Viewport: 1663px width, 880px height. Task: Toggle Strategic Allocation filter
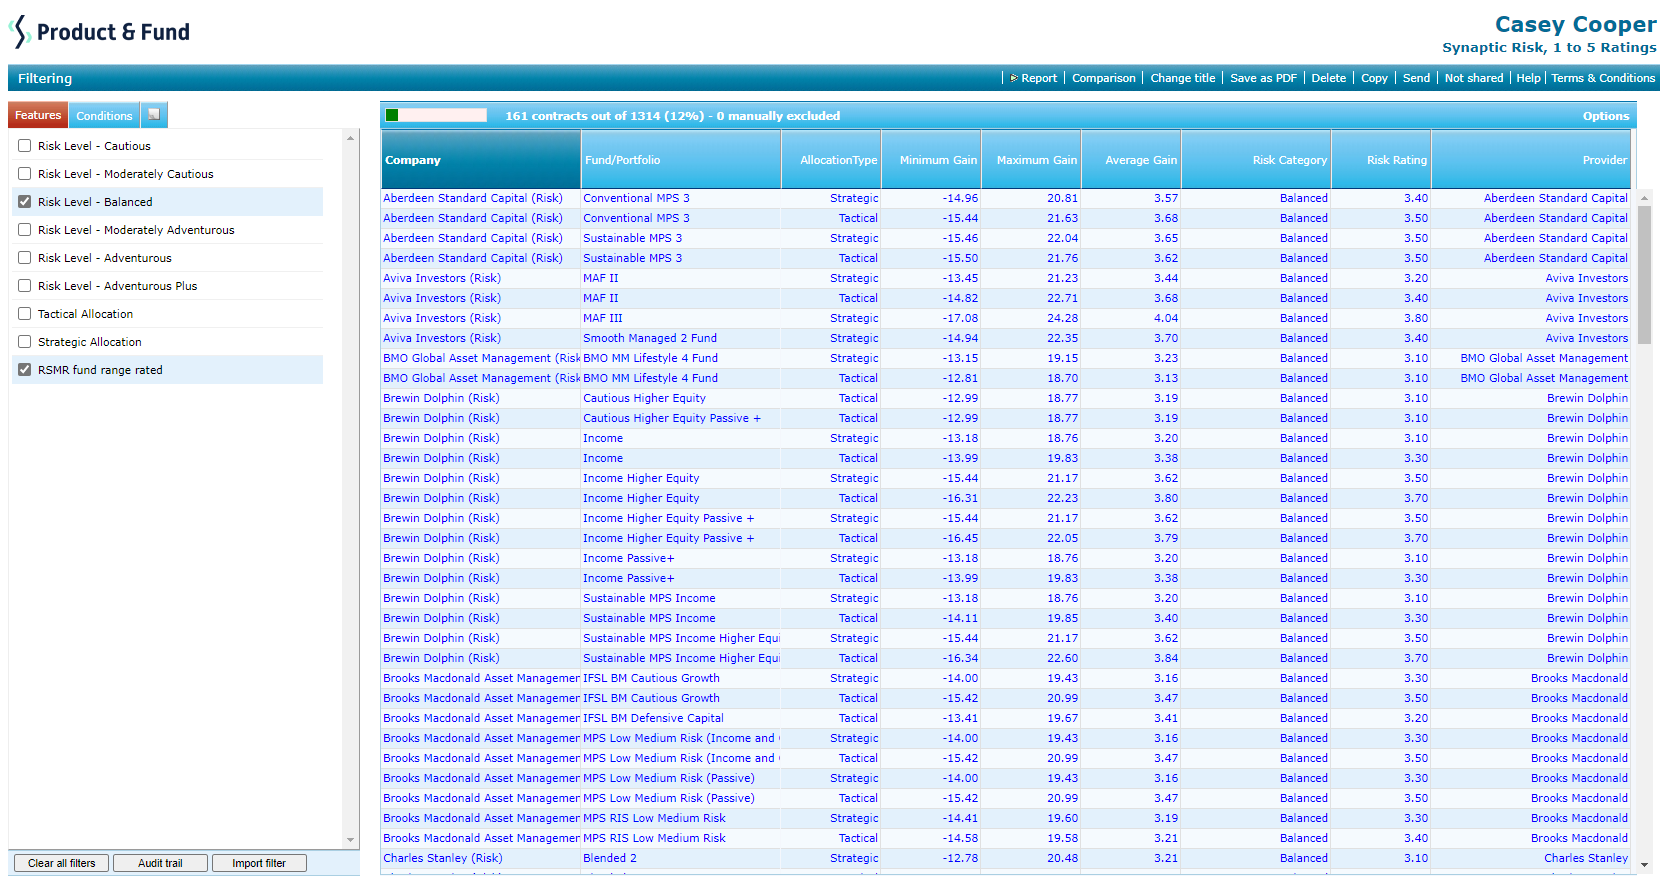(25, 341)
